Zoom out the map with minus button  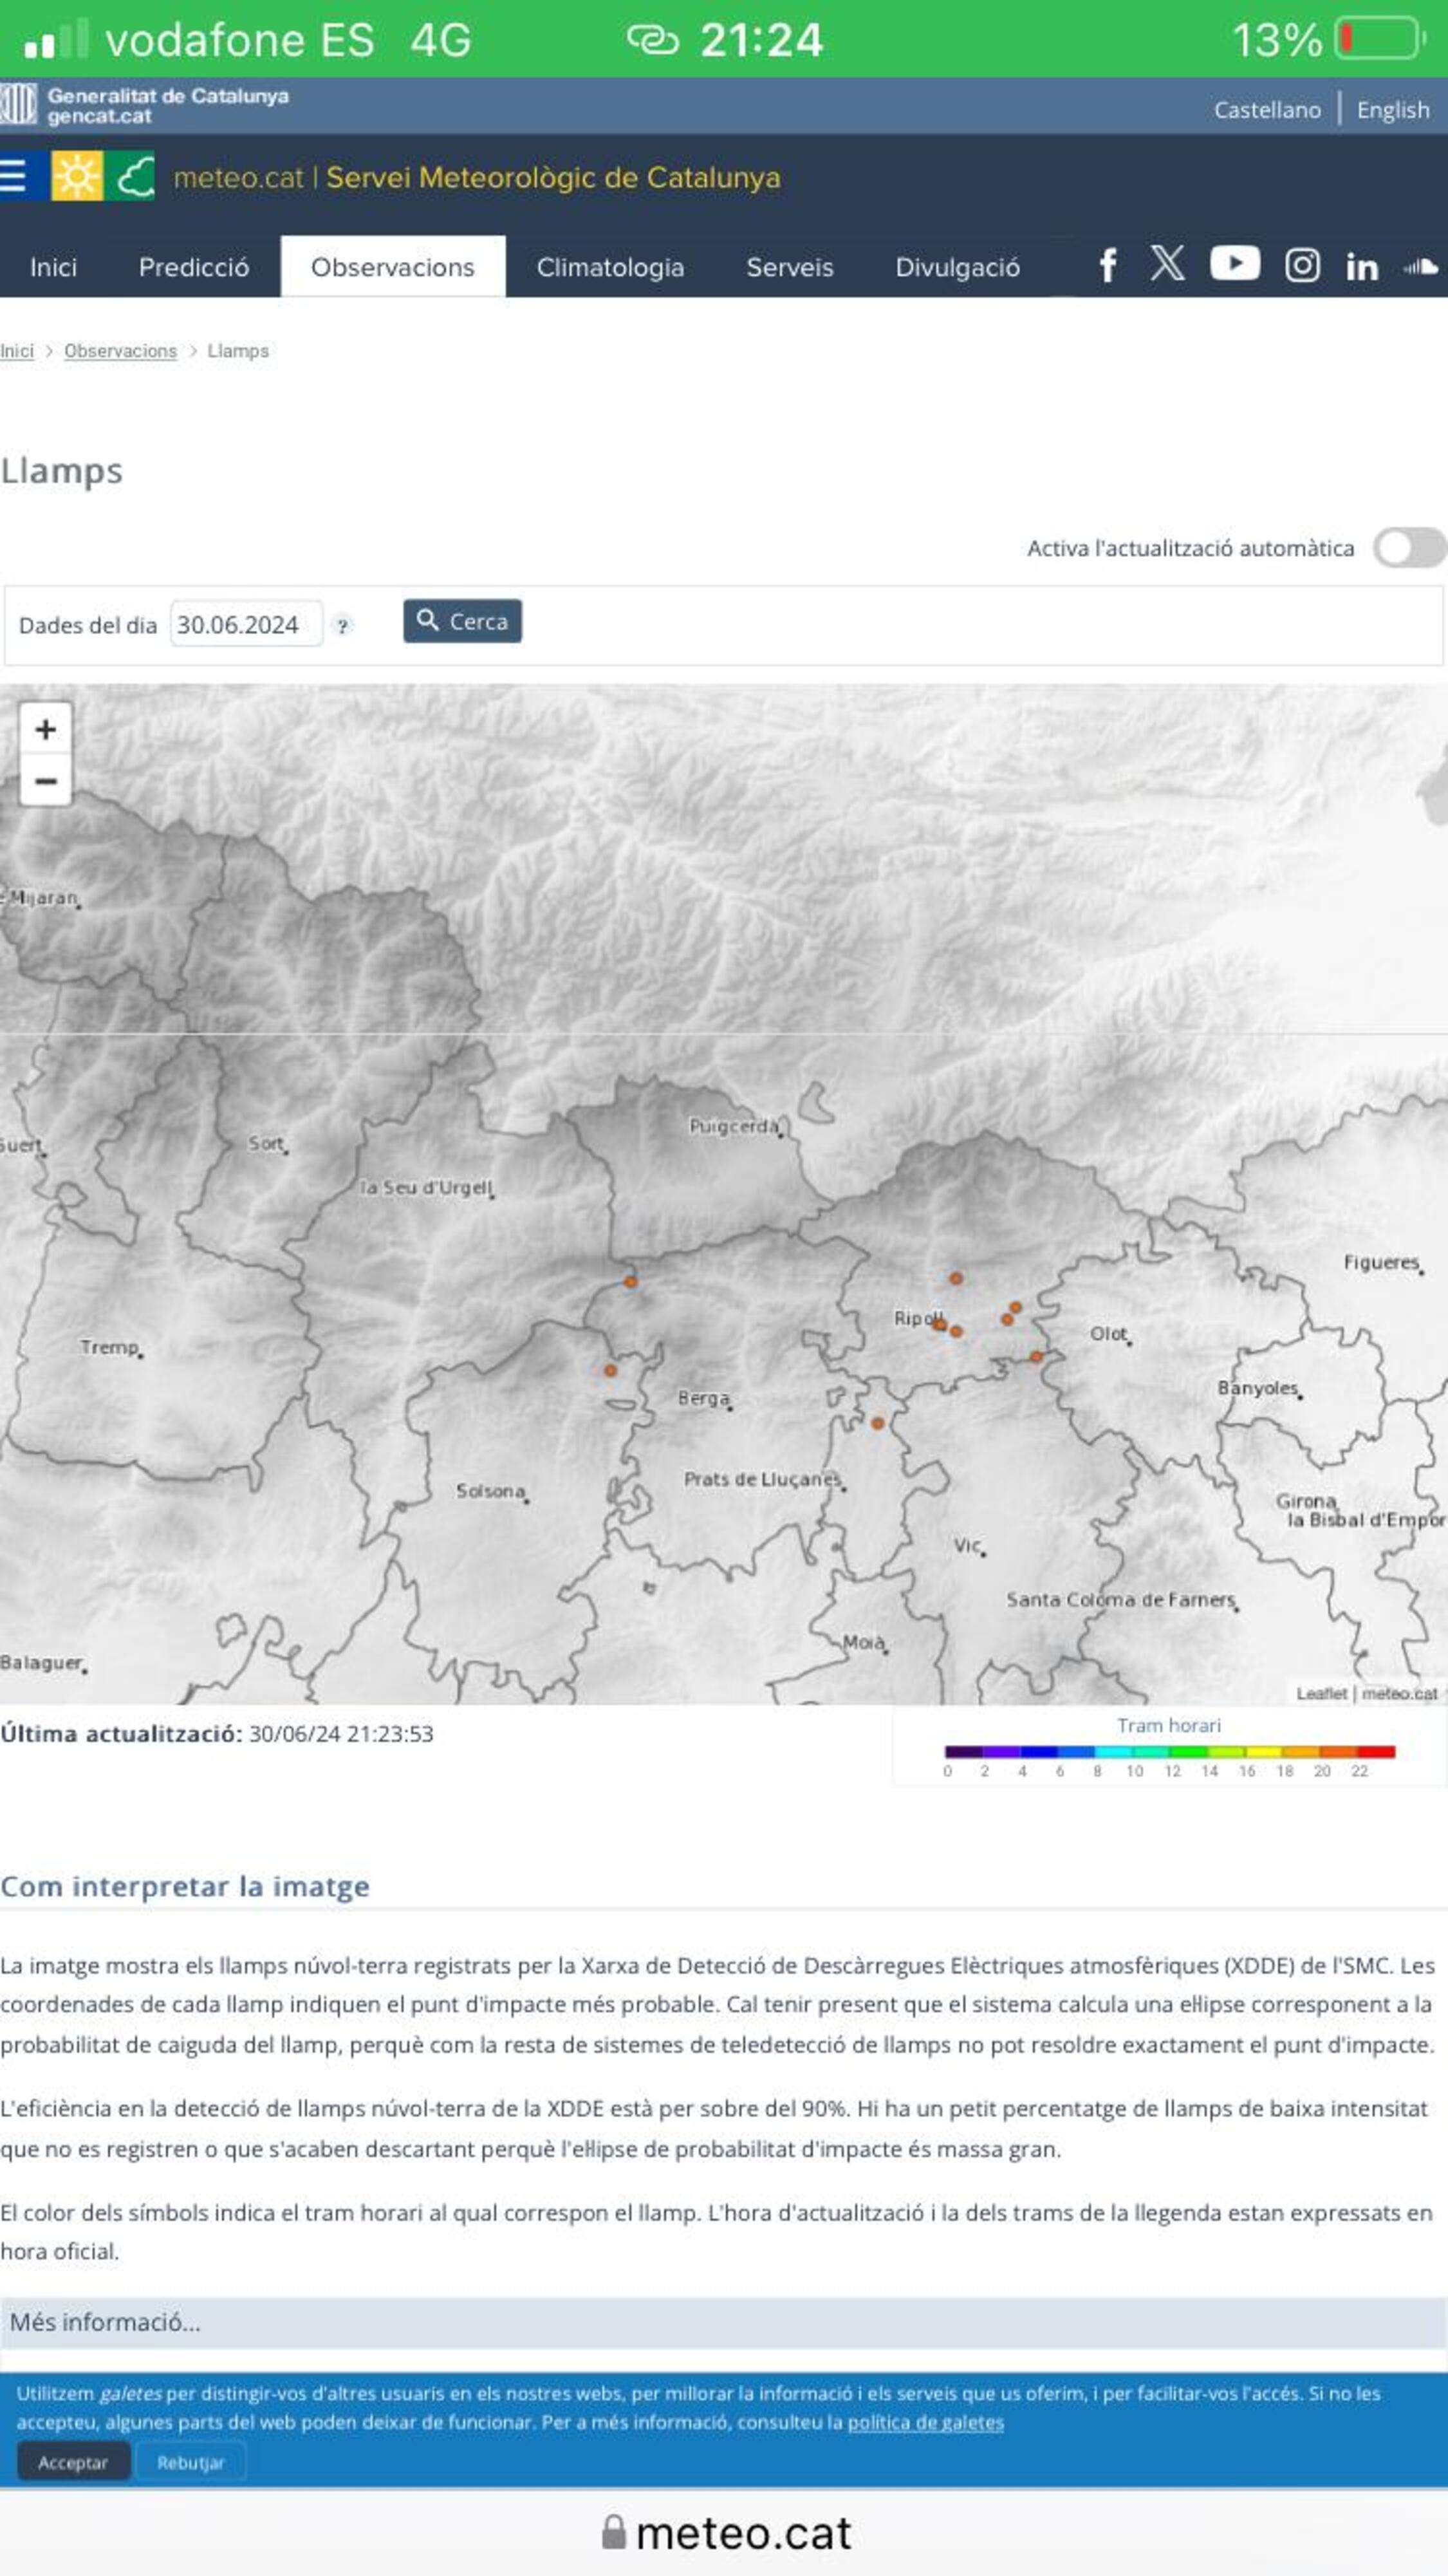tap(45, 781)
